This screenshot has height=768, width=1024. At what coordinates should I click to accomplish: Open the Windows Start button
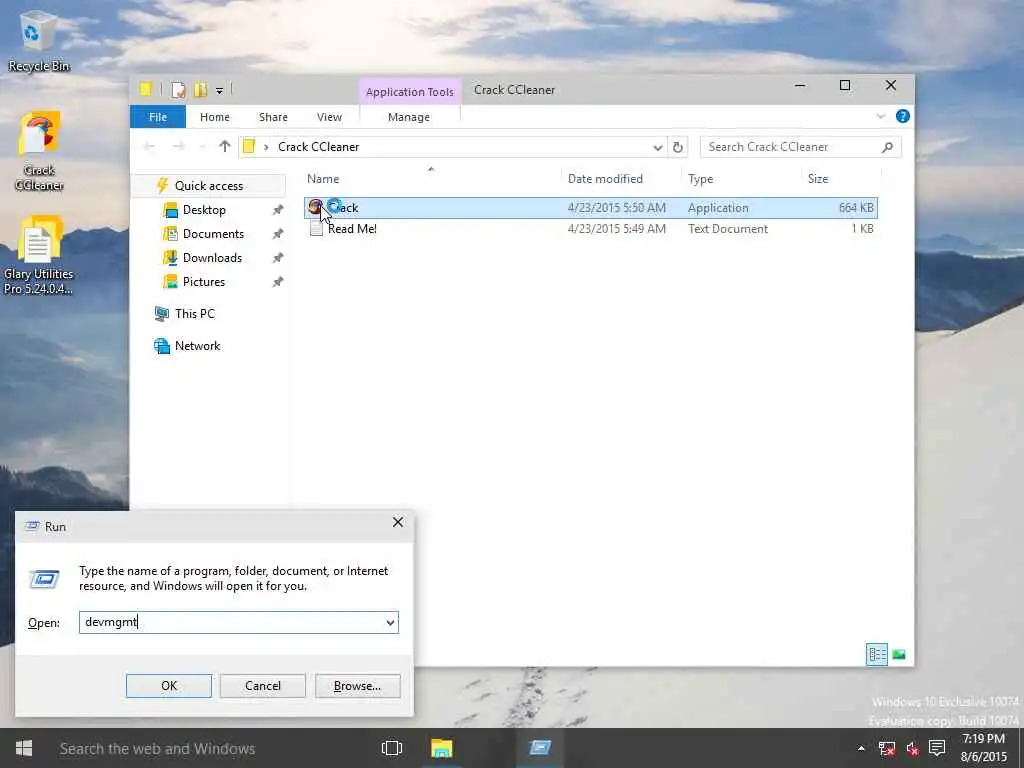tap(24, 748)
